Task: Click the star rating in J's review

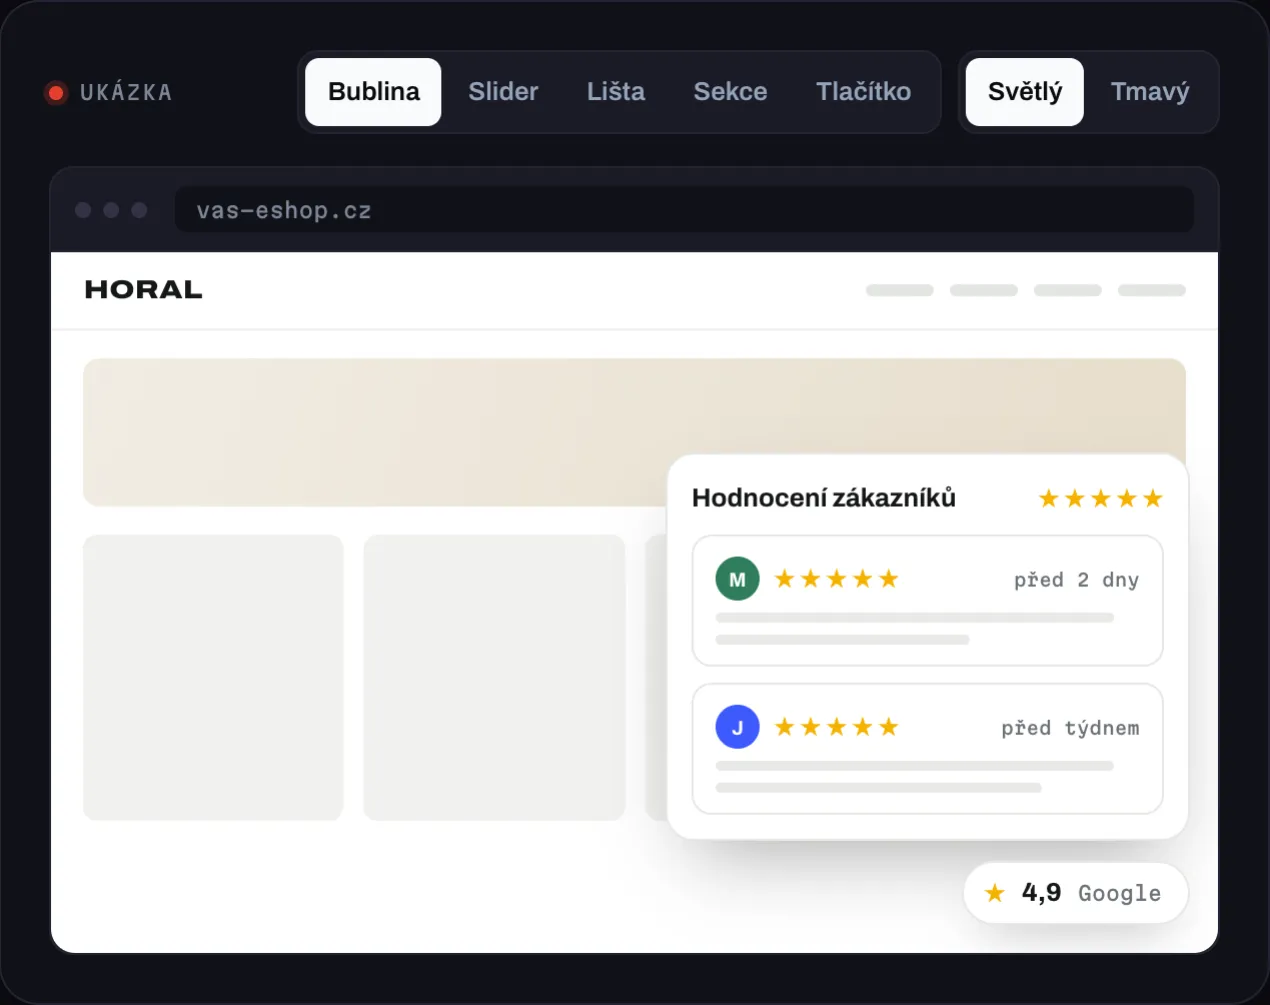Action: point(836,727)
